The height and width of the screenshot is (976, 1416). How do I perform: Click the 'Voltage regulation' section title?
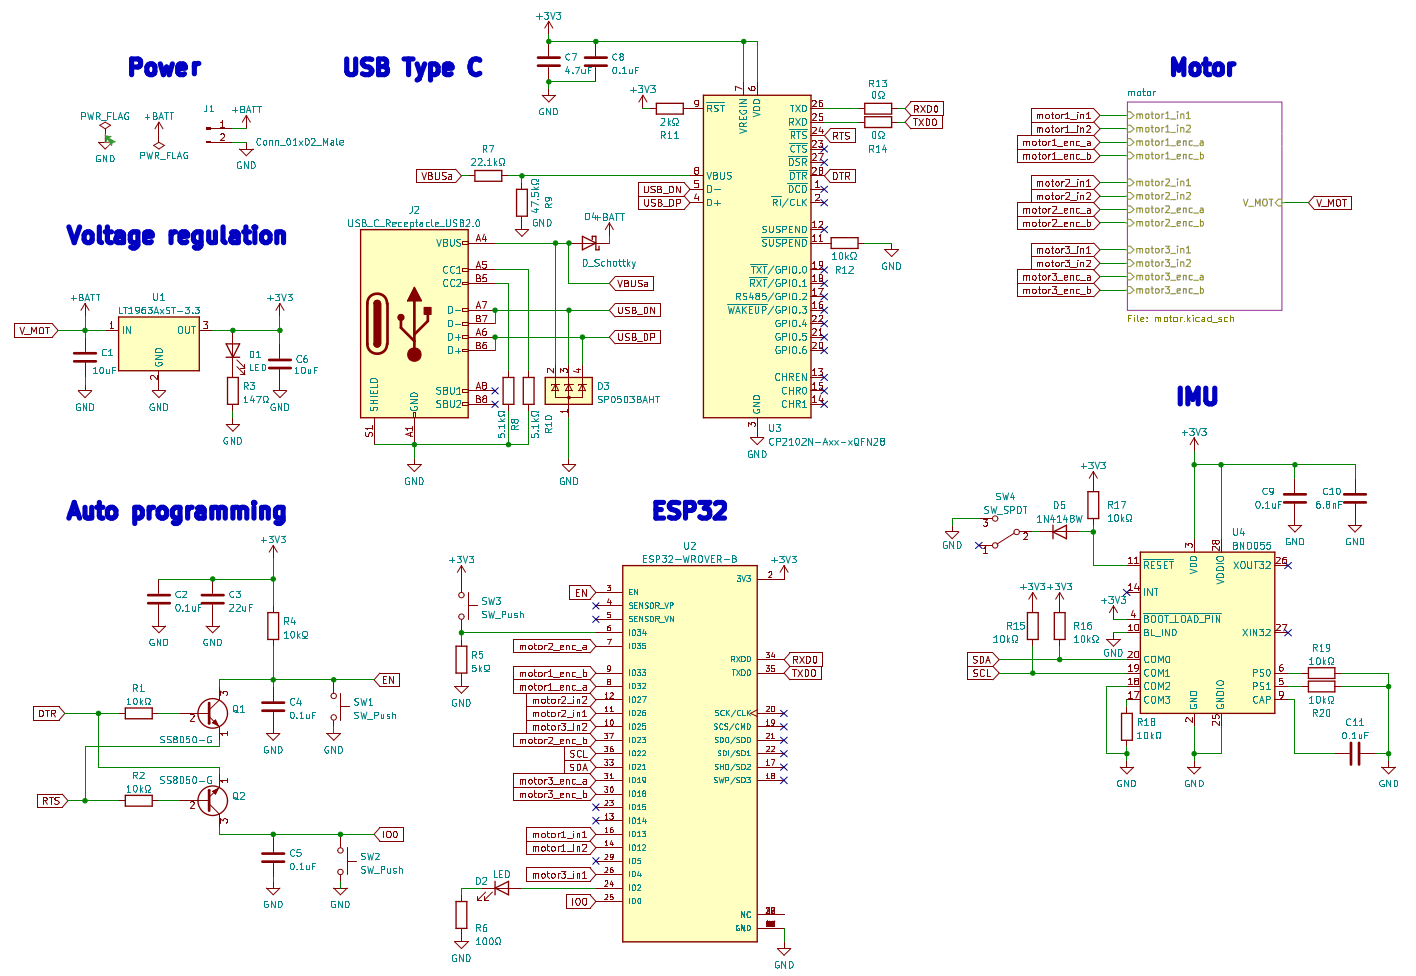176,236
